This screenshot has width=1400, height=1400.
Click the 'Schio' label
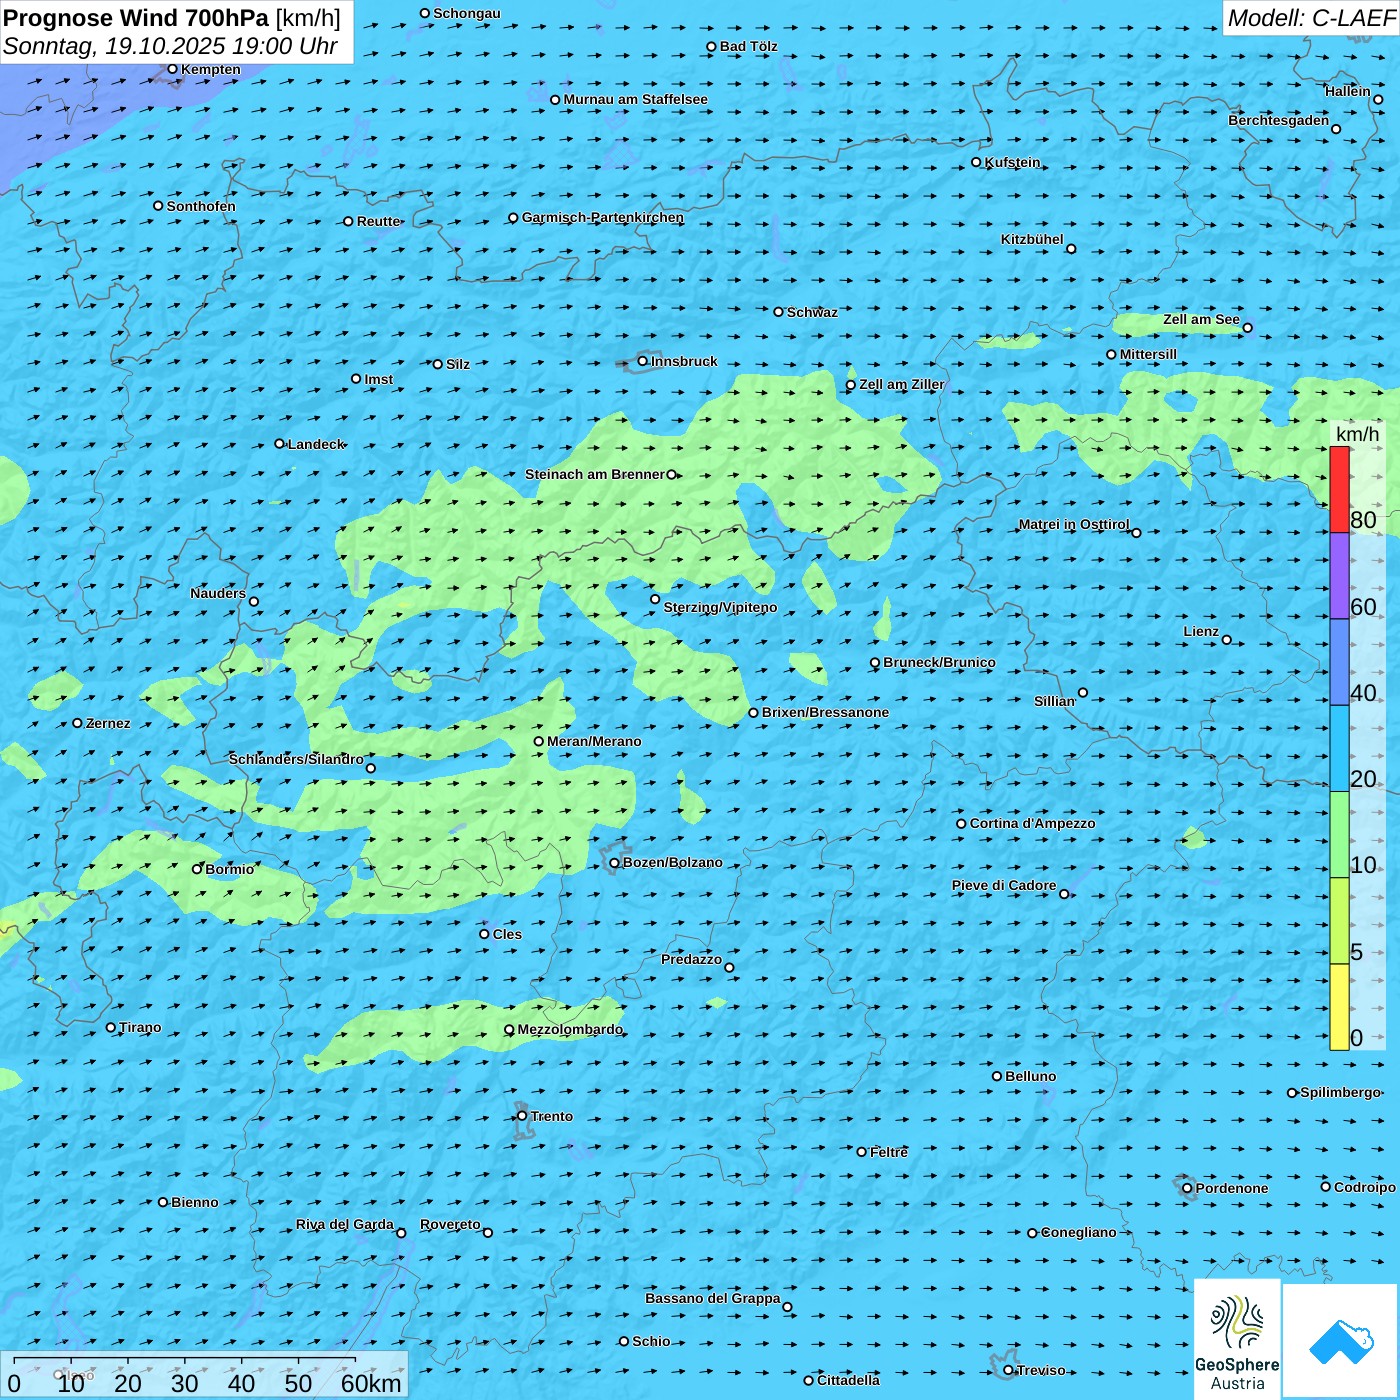651,1341
